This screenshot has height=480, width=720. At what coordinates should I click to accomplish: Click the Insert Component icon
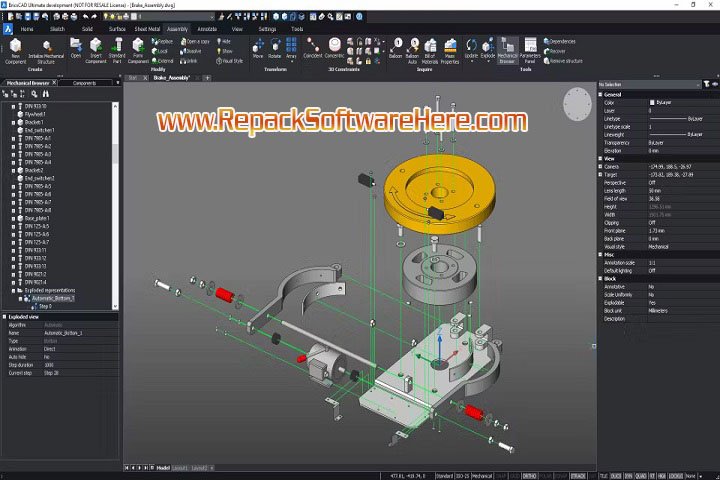[96, 51]
